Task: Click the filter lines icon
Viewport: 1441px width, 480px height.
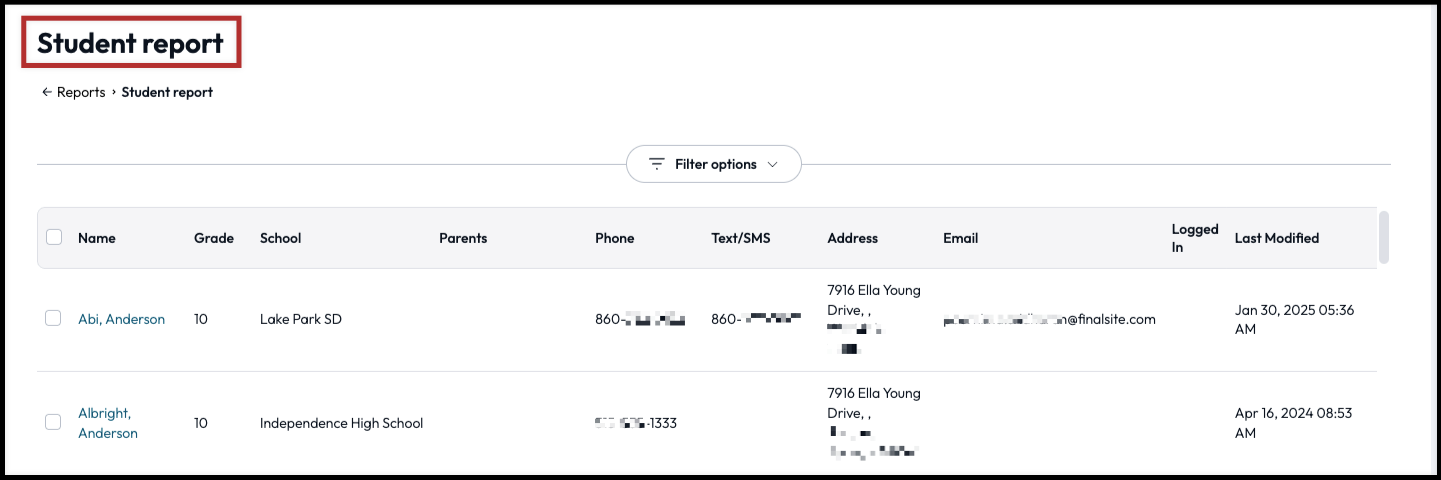Action: (x=656, y=164)
